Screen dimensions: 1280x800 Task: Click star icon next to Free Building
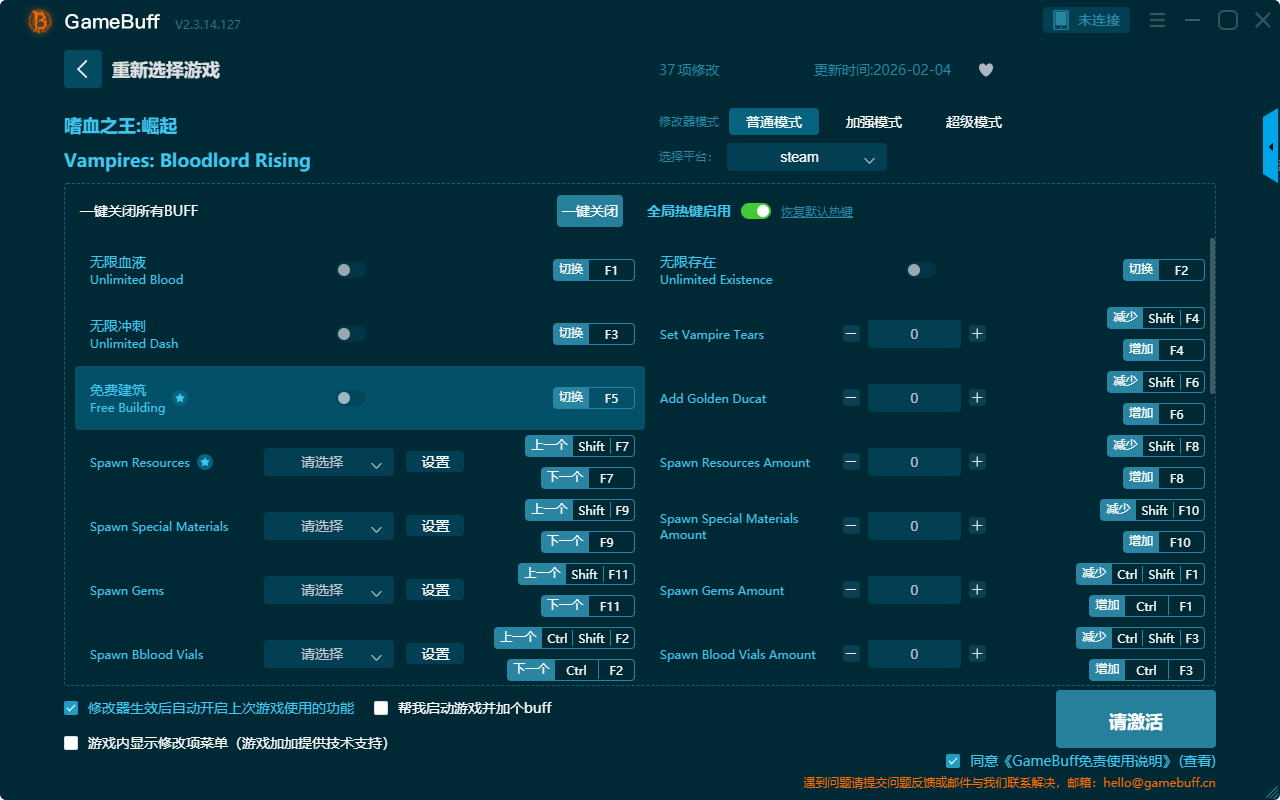pos(180,398)
